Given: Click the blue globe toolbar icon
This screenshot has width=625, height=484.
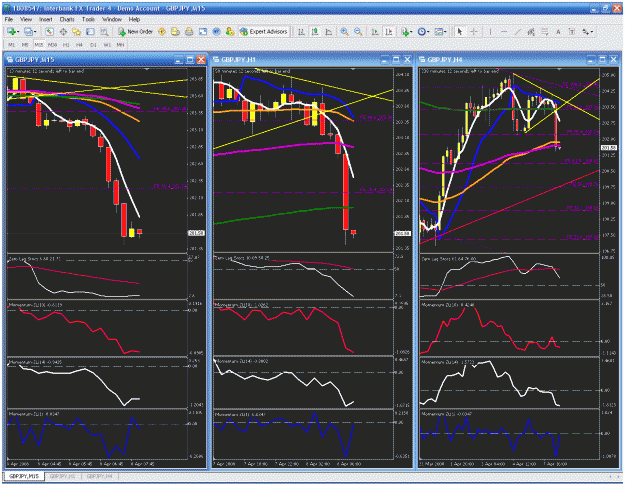Looking at the screenshot, I should coord(216,31).
